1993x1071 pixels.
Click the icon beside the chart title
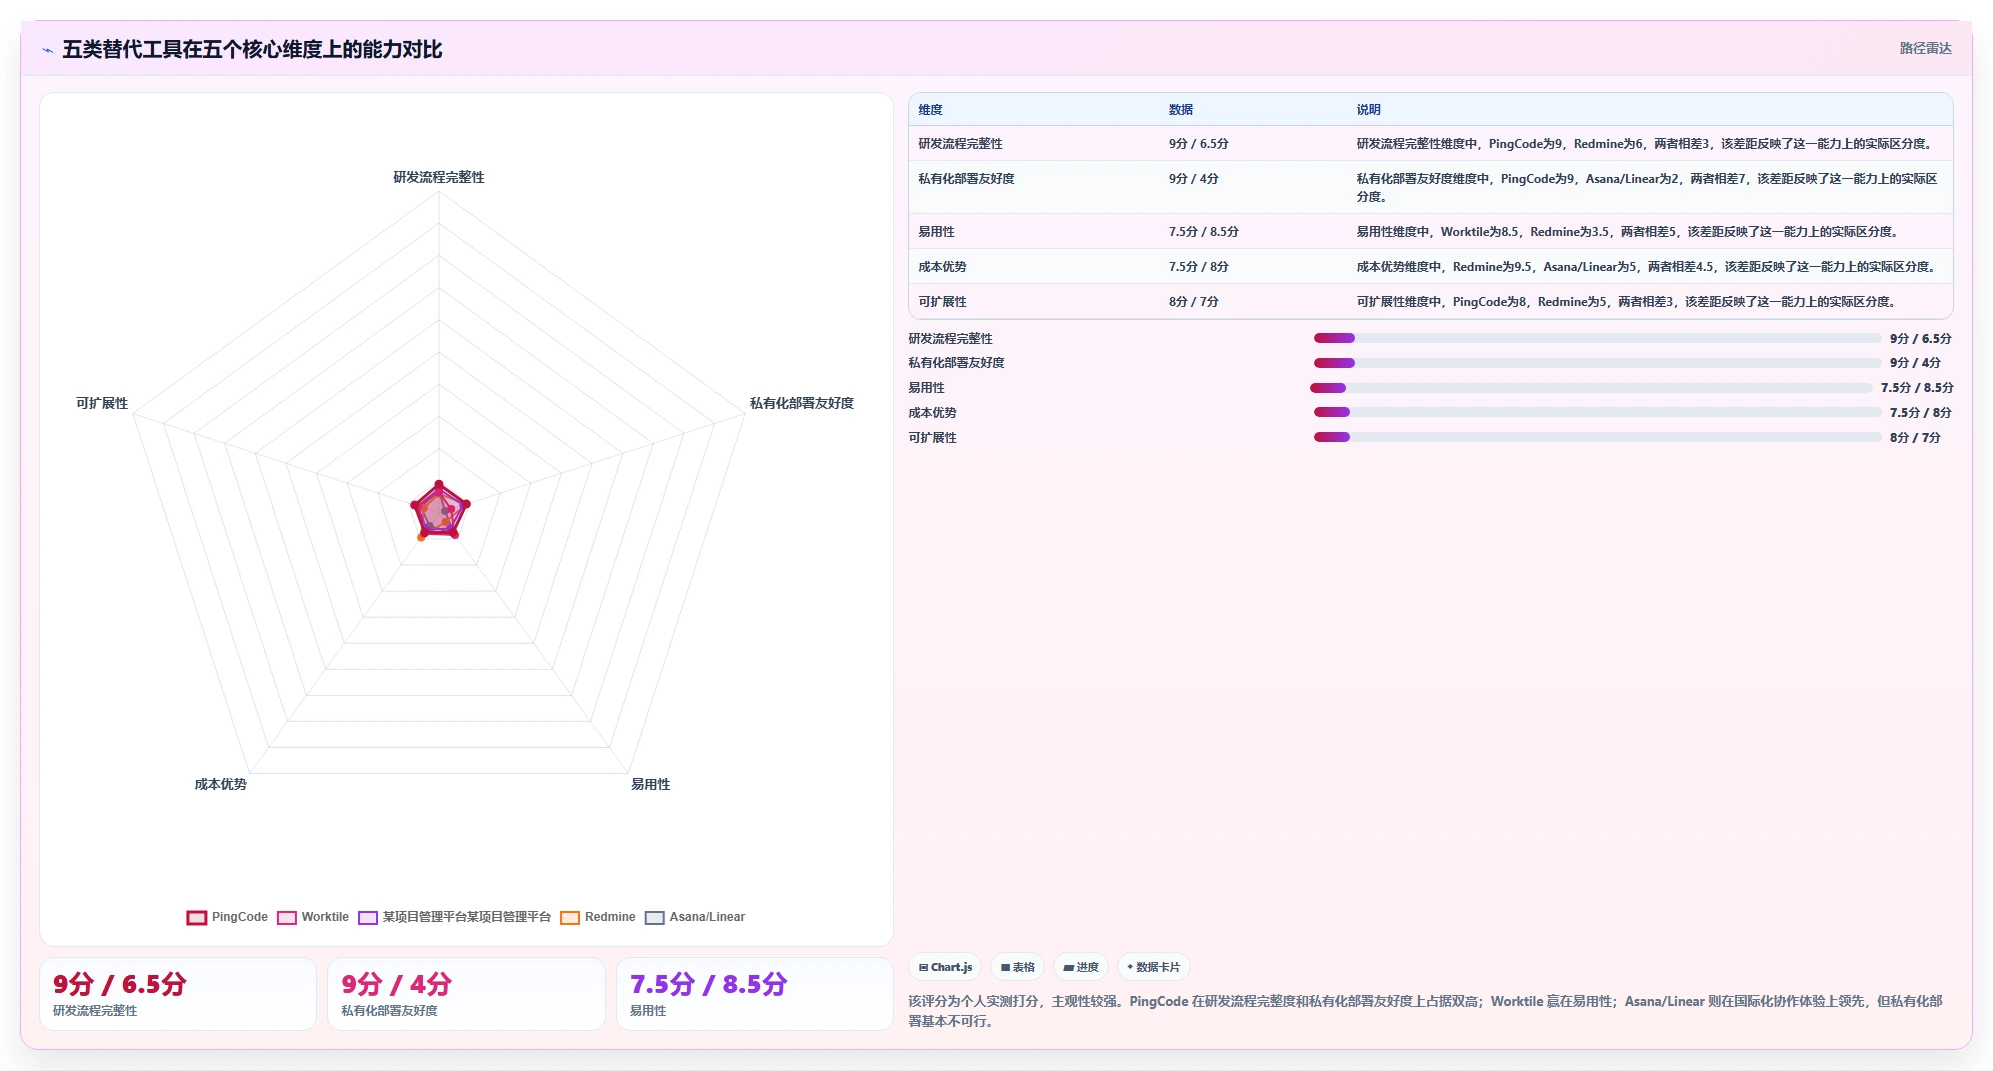tap(47, 50)
